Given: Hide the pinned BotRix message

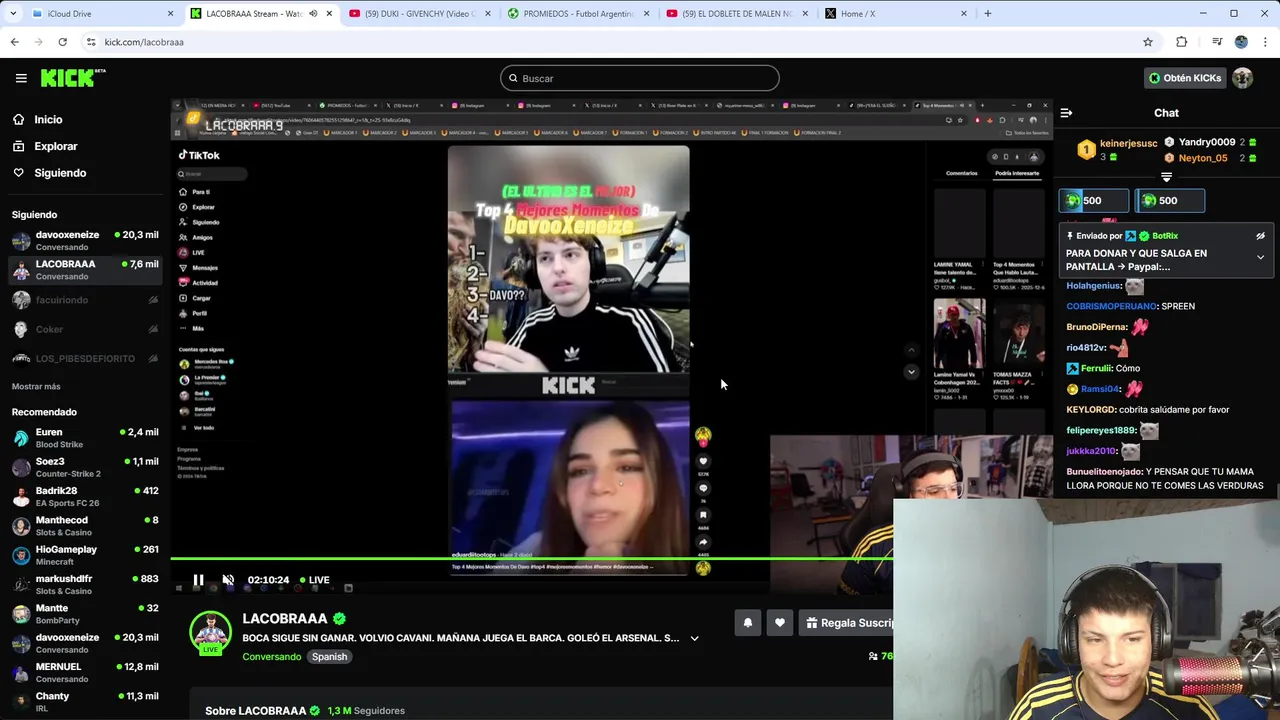Looking at the screenshot, I should [1260, 236].
